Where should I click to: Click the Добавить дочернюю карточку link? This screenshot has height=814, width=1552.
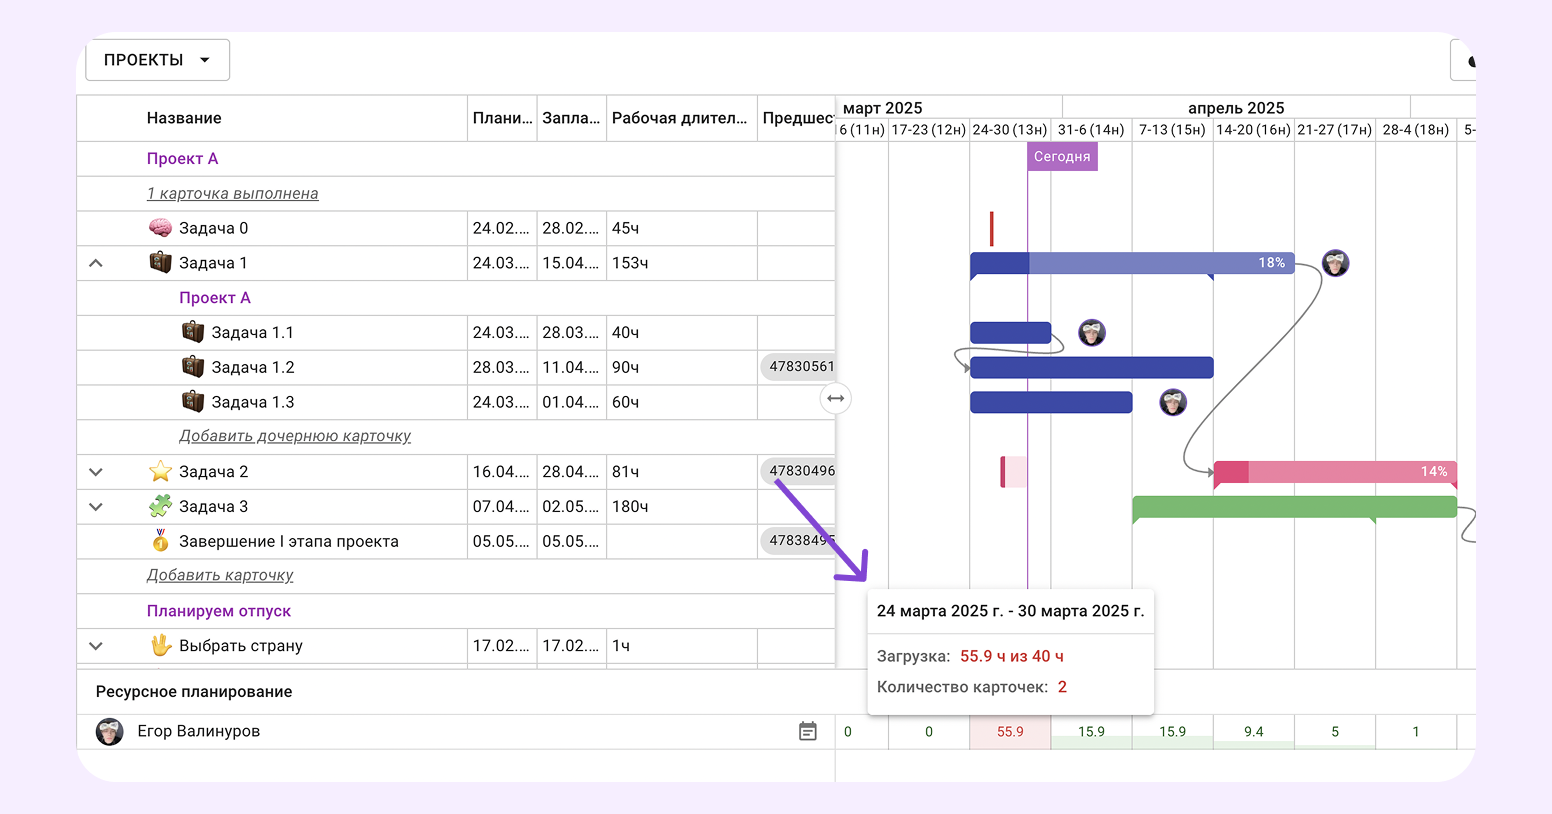coord(295,436)
